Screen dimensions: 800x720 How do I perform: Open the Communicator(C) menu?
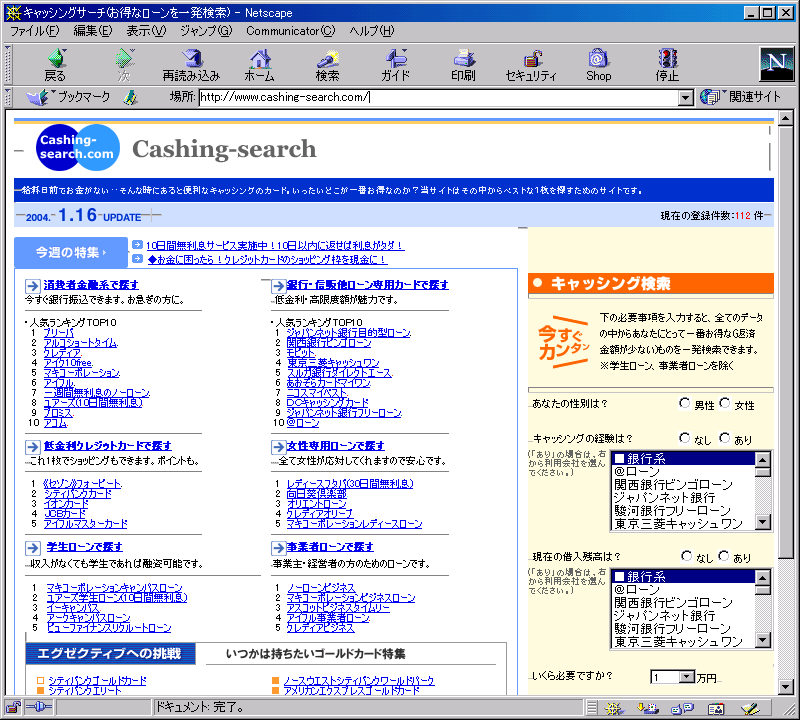[x=291, y=31]
